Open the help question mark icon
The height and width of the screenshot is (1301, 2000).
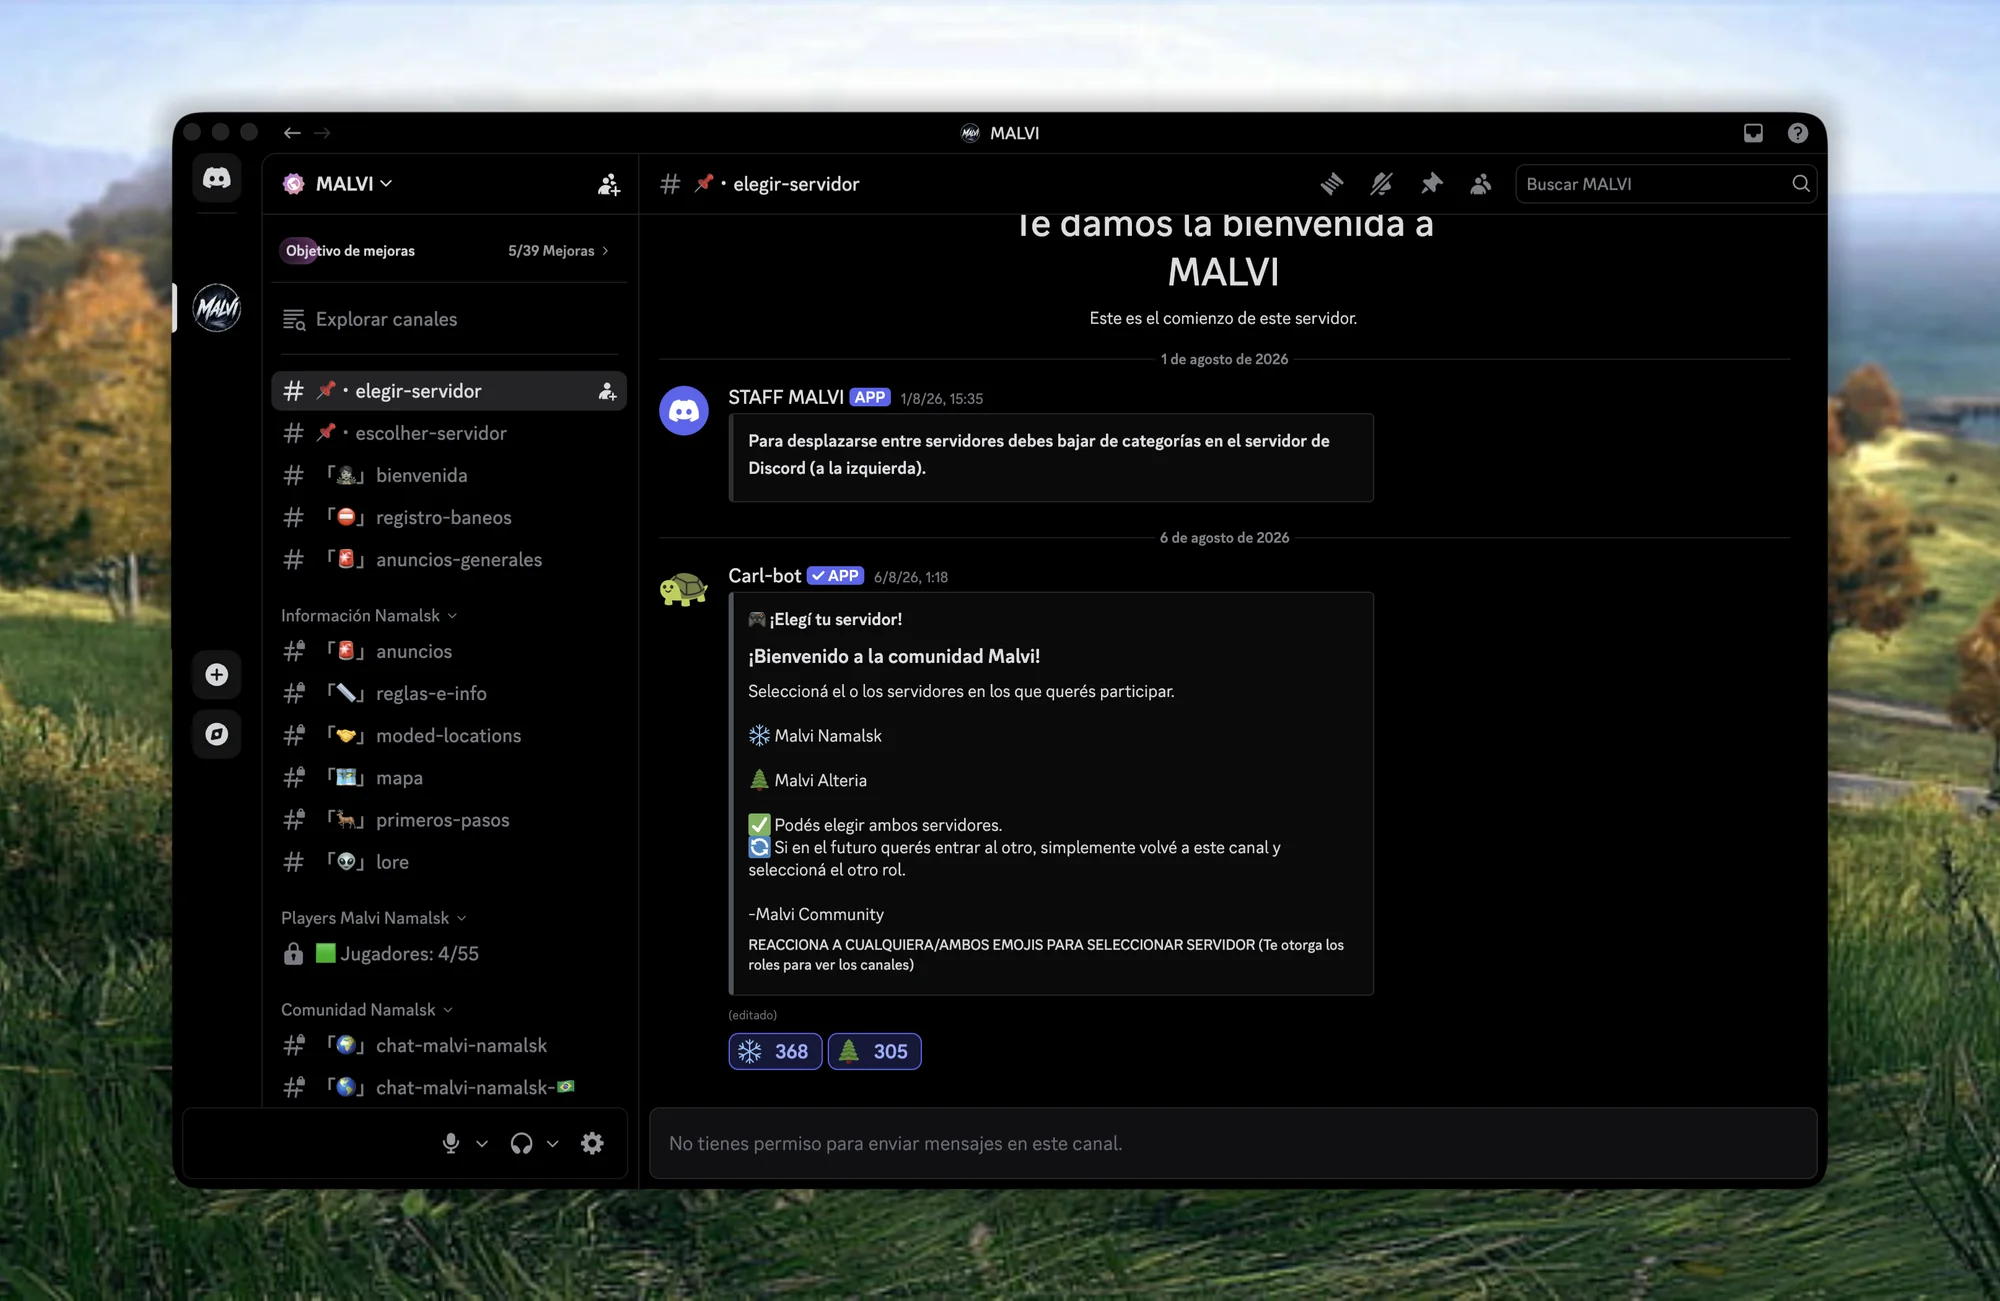point(1798,133)
